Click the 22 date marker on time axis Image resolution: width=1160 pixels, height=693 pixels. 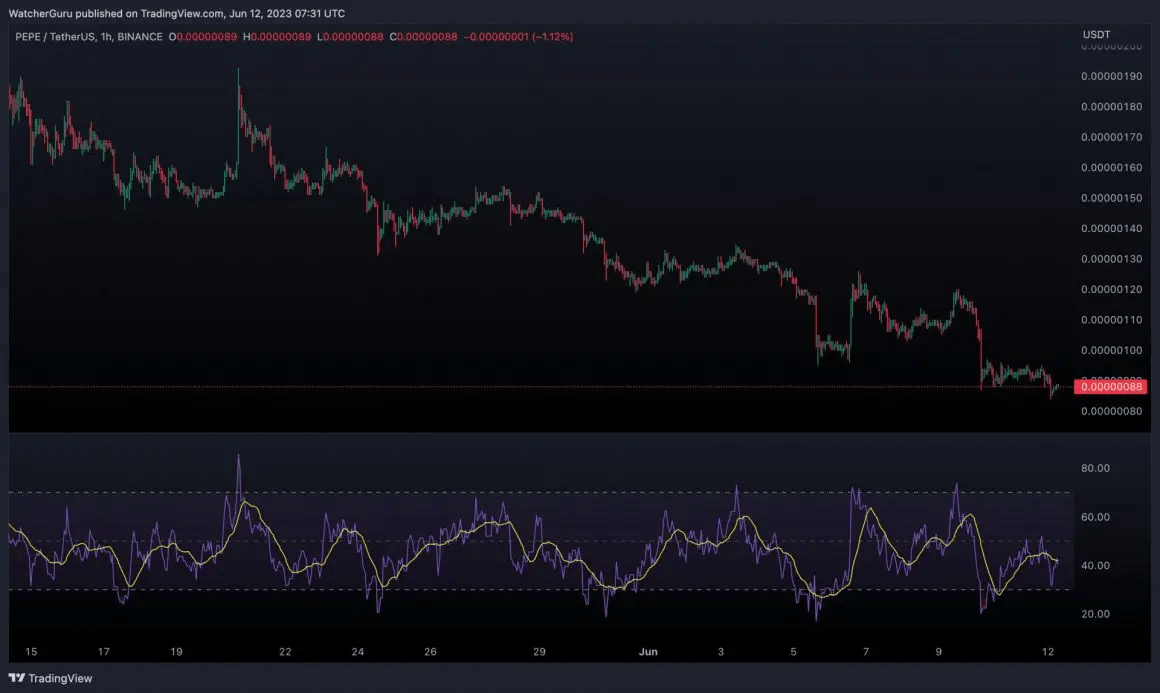(x=285, y=652)
